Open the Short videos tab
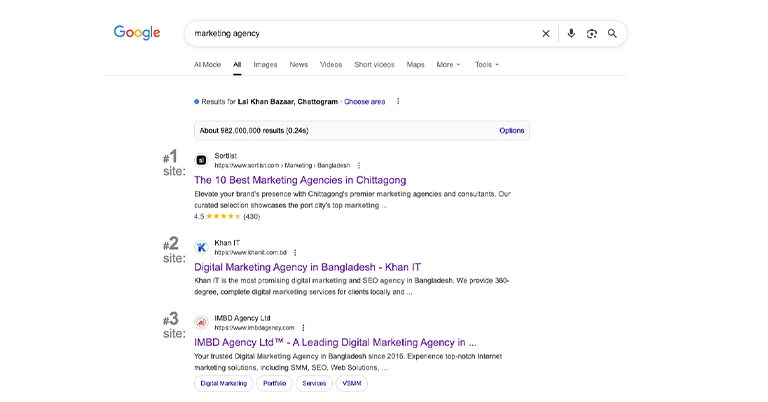Viewport: 768px width, 402px height. 374,65
